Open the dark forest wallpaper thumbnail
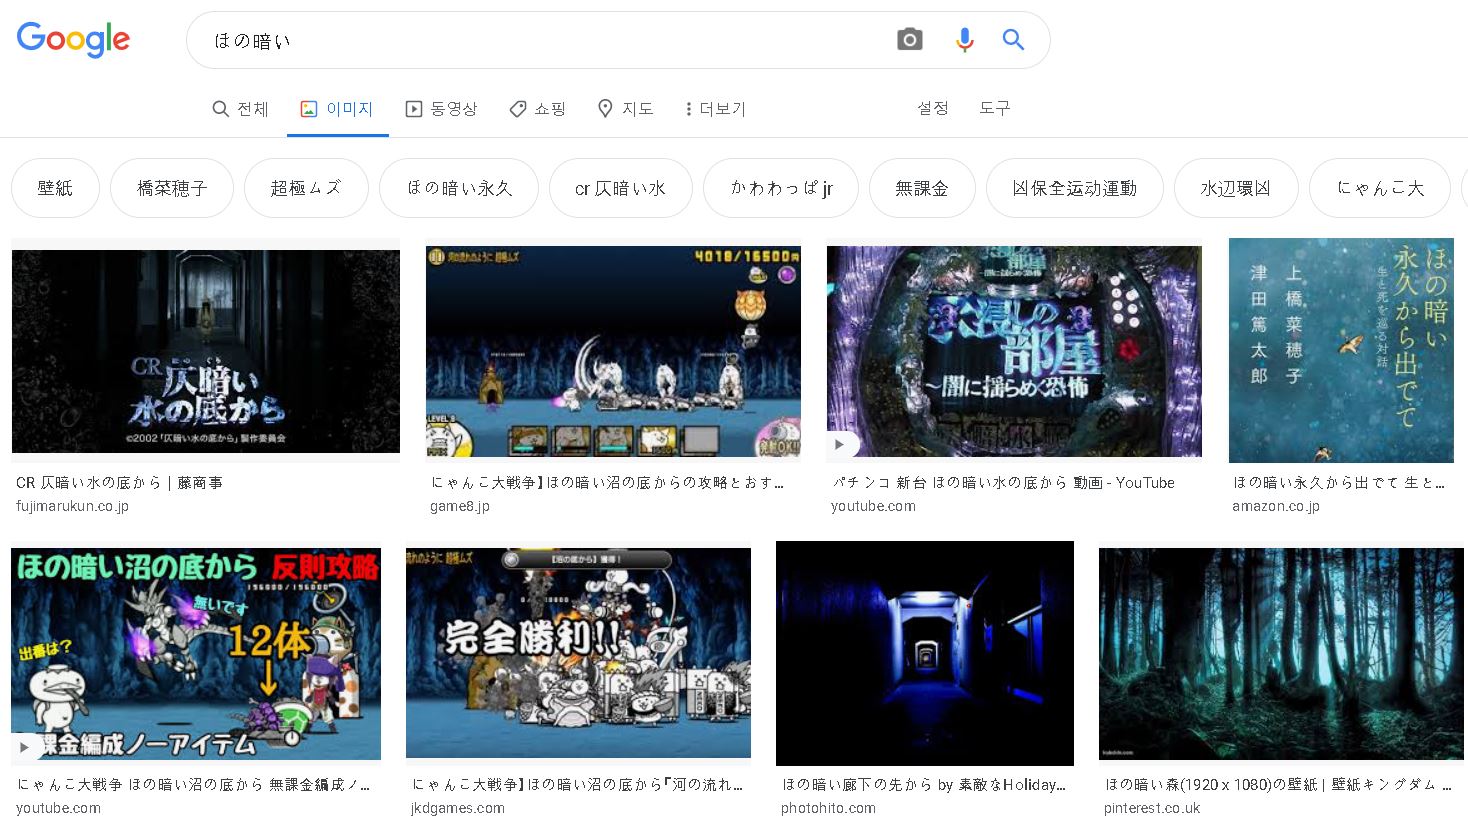Viewport: 1468px width, 824px height. 1281,654
